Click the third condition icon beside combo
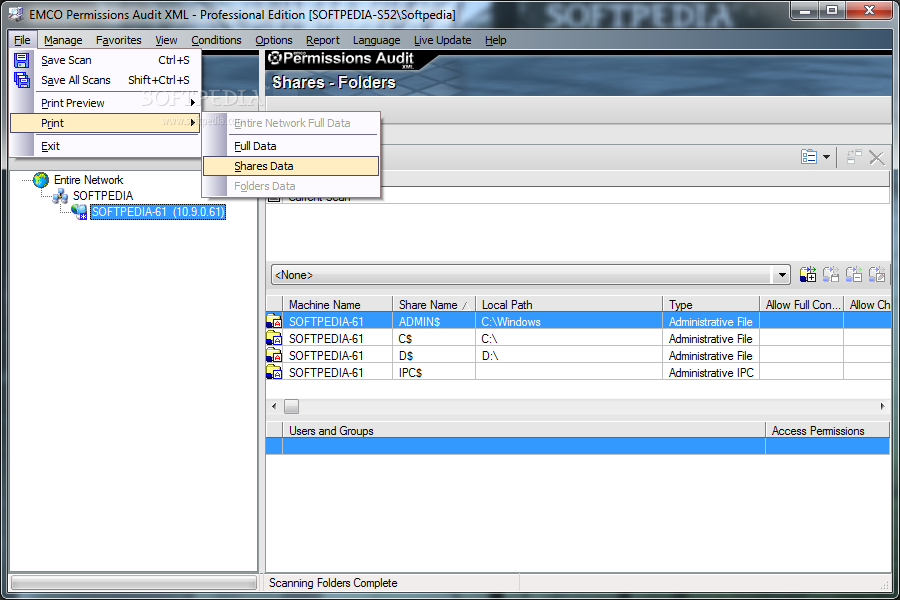This screenshot has height=600, width=900. (x=854, y=274)
